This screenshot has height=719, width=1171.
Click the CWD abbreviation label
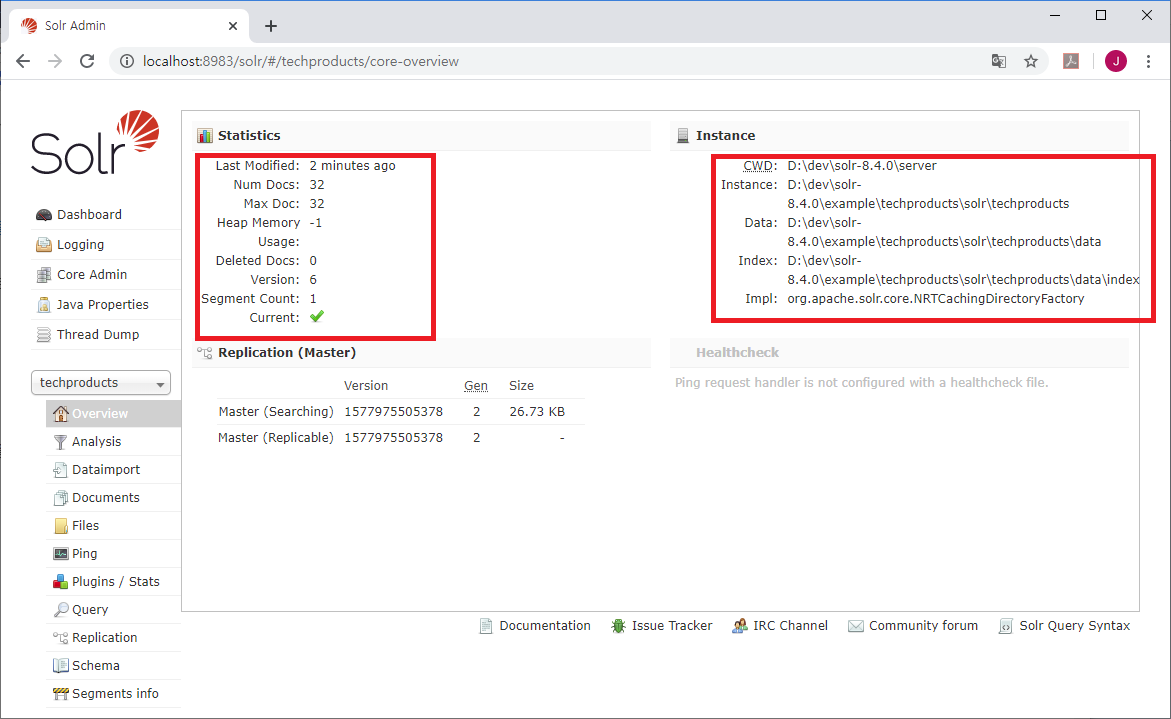click(x=760, y=166)
